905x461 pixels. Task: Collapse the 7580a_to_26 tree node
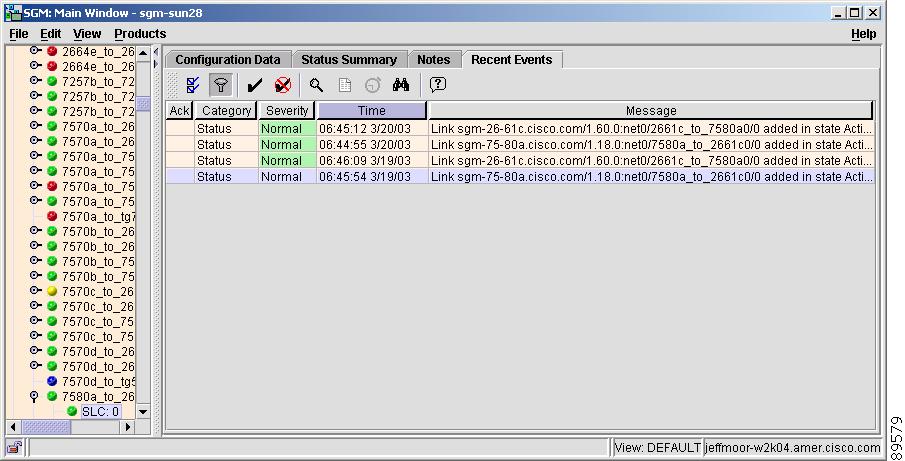(35, 396)
